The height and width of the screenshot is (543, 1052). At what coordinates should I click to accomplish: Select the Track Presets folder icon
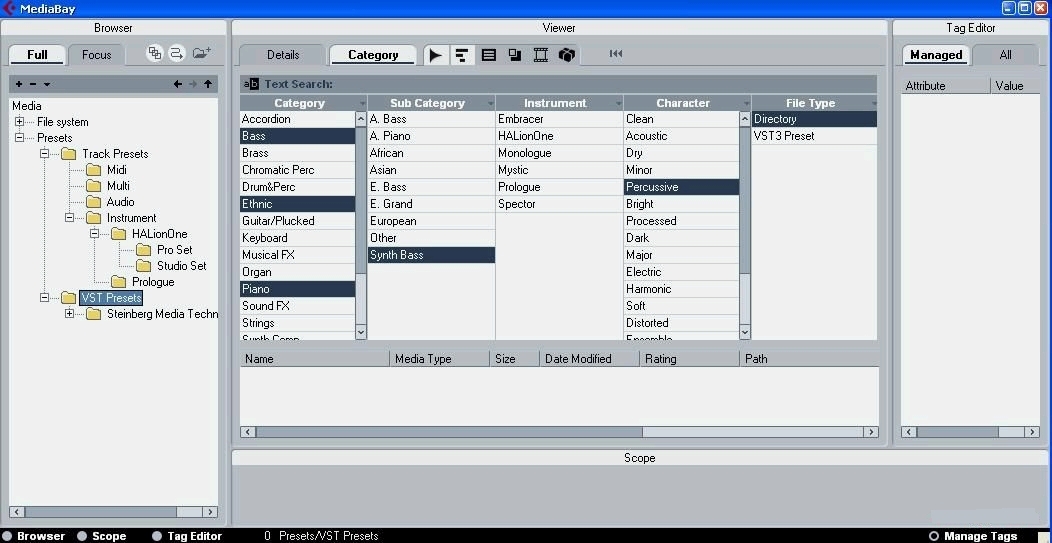[x=68, y=154]
